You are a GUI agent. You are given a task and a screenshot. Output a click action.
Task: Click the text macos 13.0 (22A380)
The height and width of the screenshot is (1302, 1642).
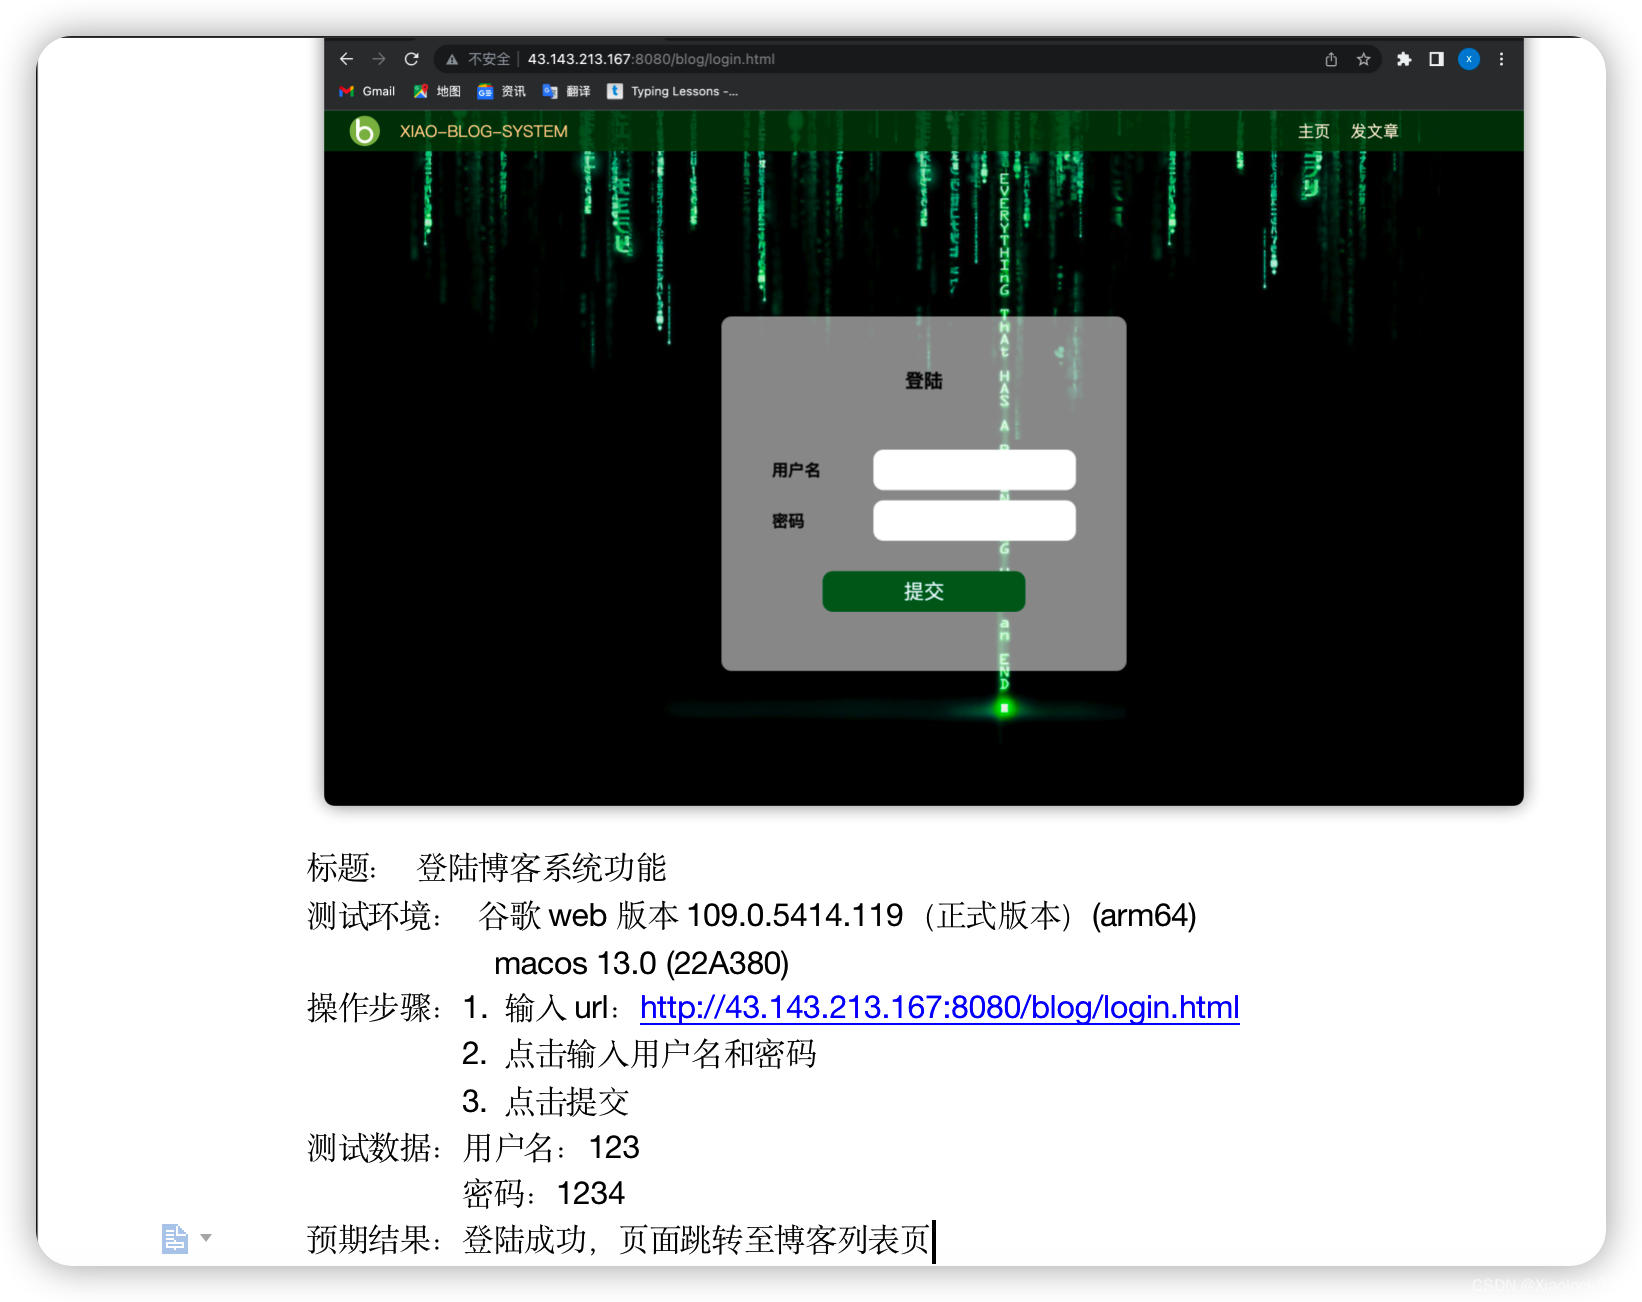[x=641, y=963]
